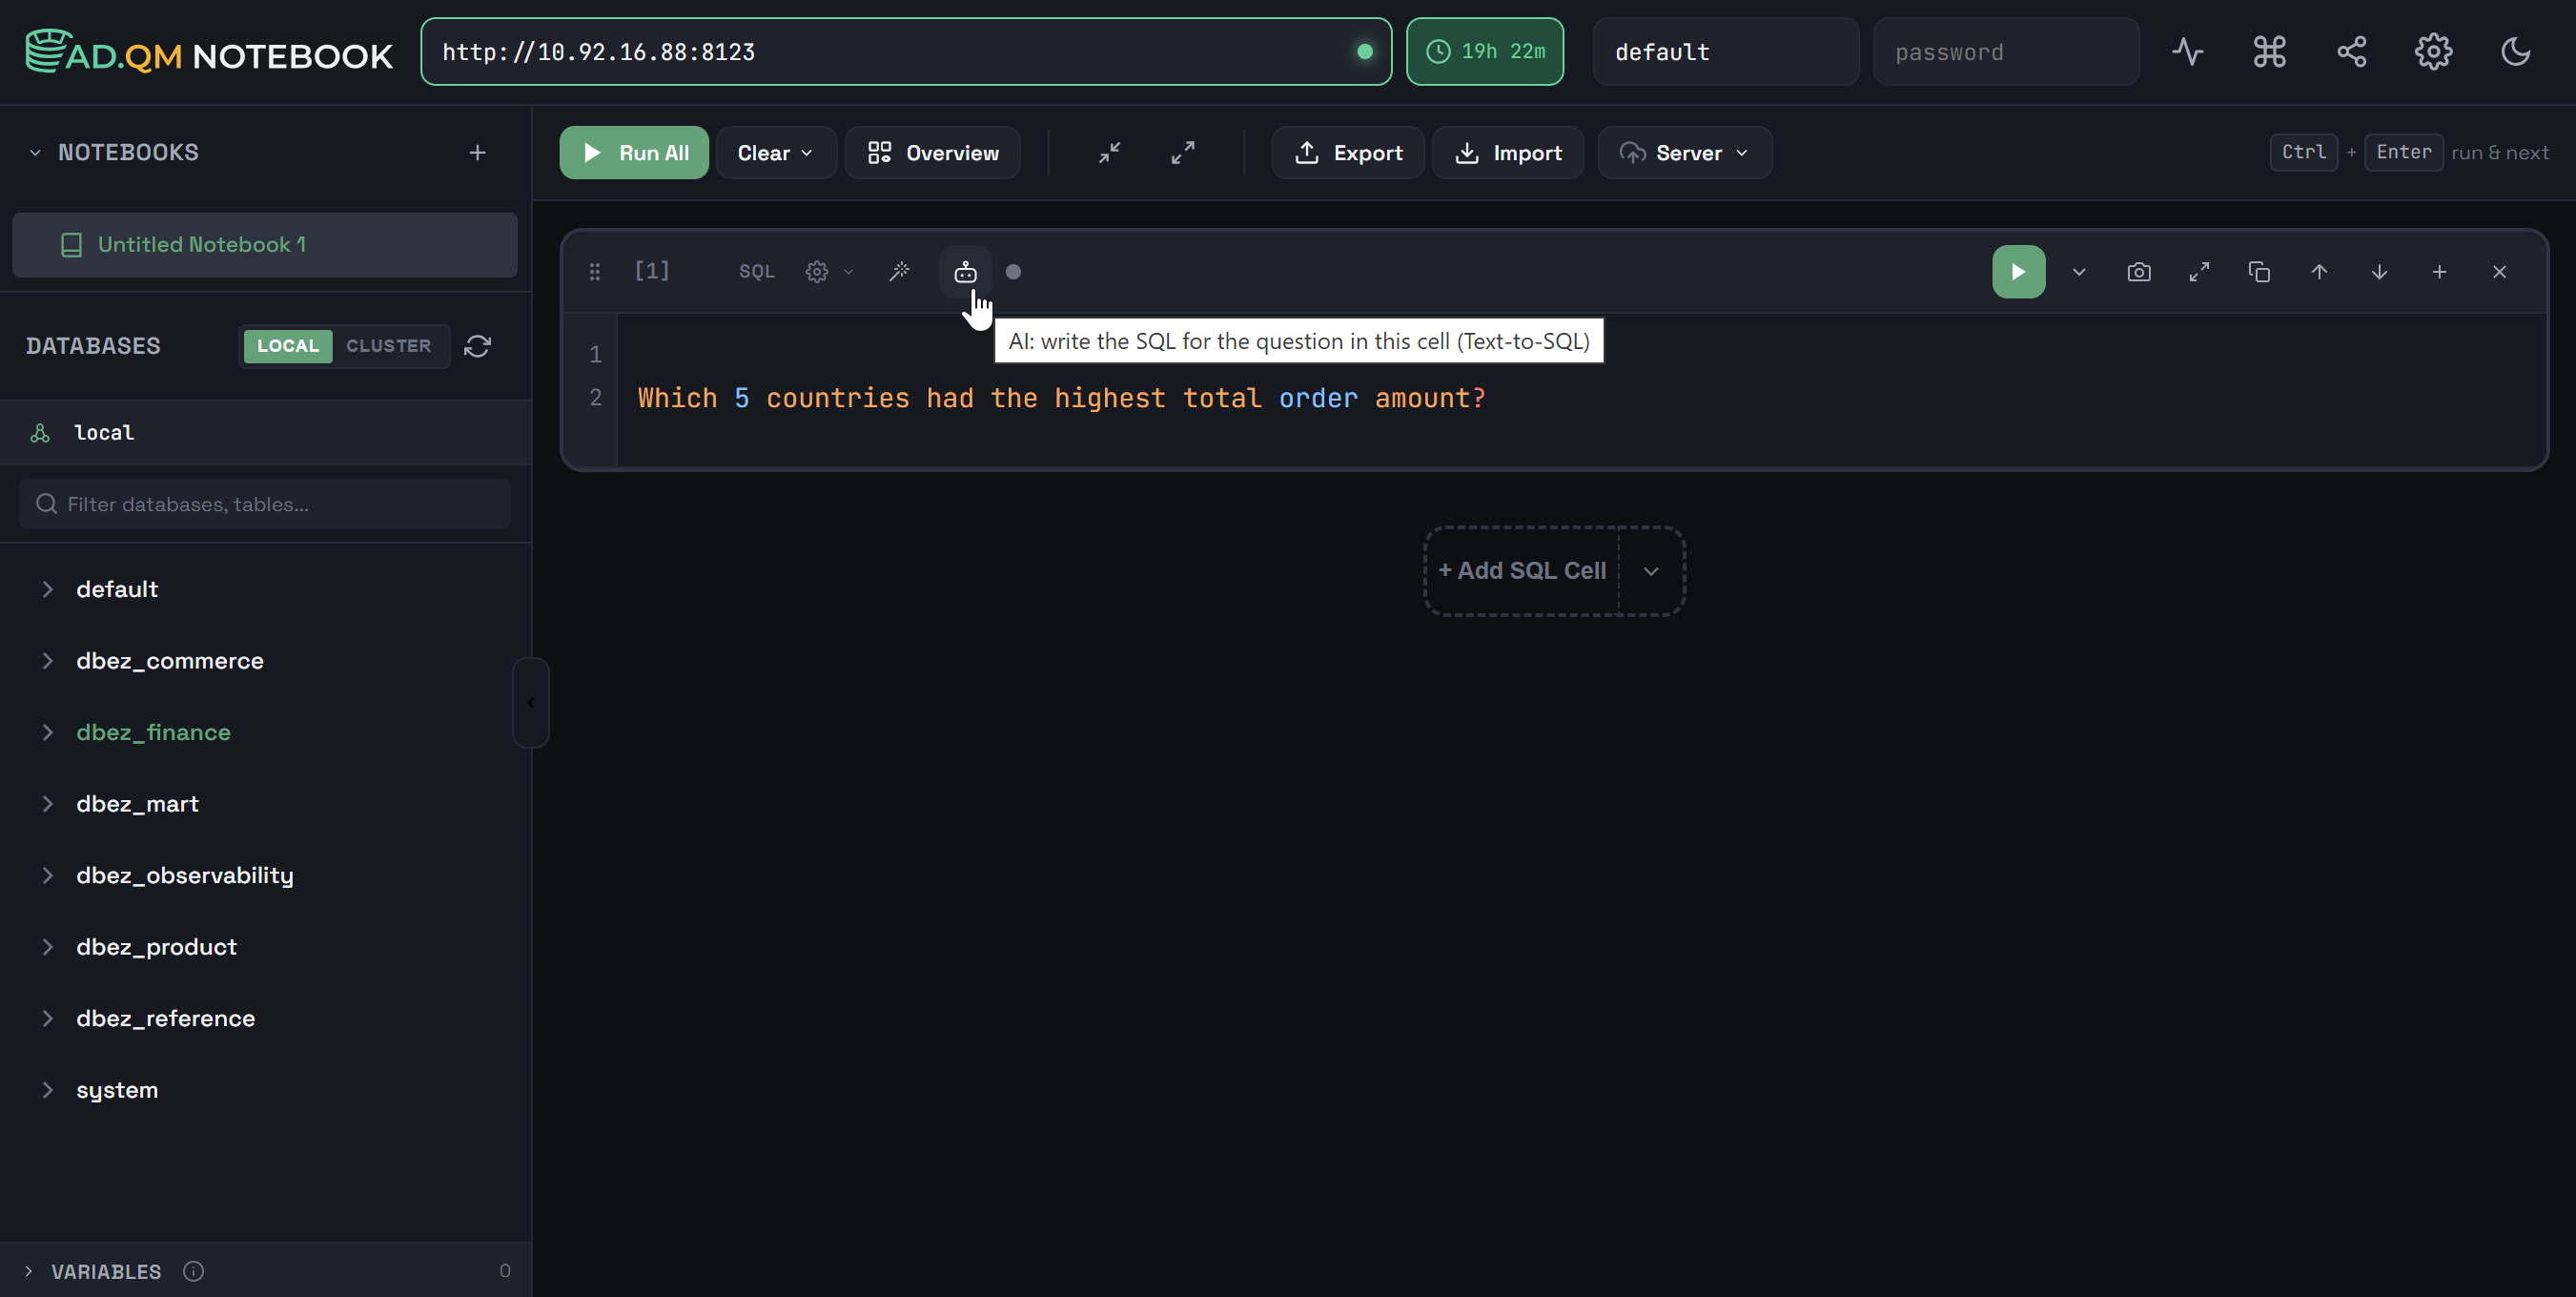
Task: Add a new notebook with plus icon
Action: (x=477, y=153)
